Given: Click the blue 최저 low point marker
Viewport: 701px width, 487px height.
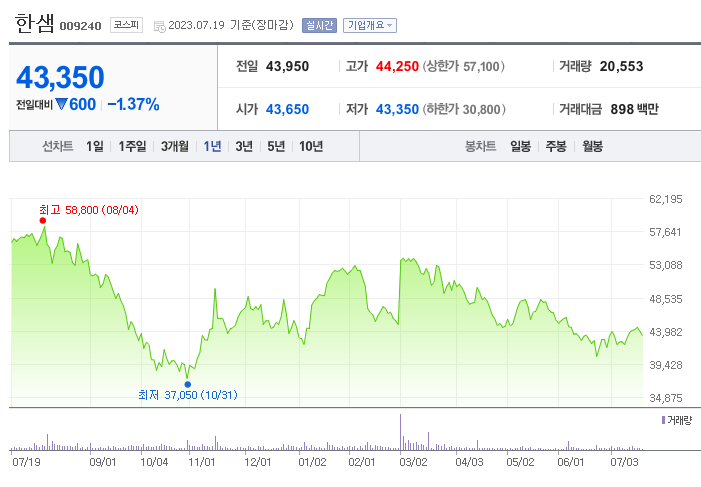Looking at the screenshot, I should point(188,385).
